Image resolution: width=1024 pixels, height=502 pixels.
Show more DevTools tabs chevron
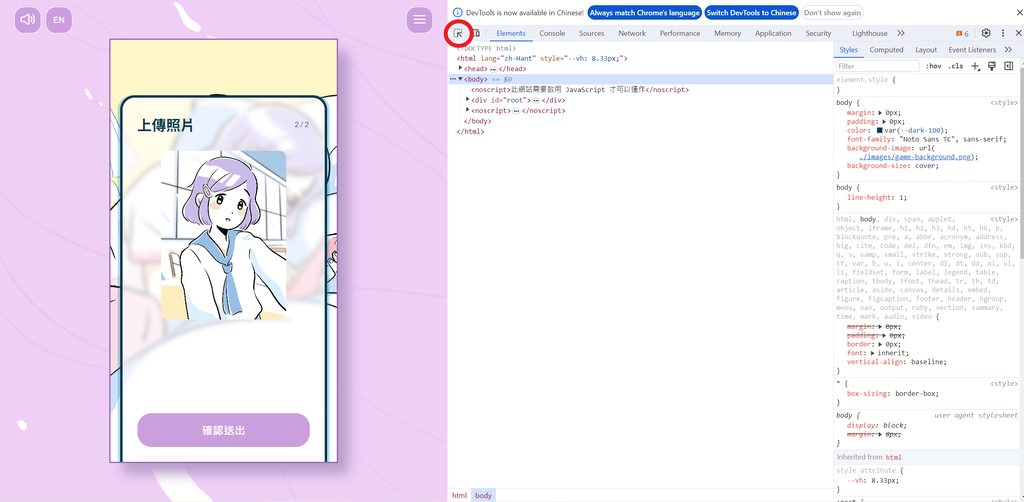(x=900, y=33)
